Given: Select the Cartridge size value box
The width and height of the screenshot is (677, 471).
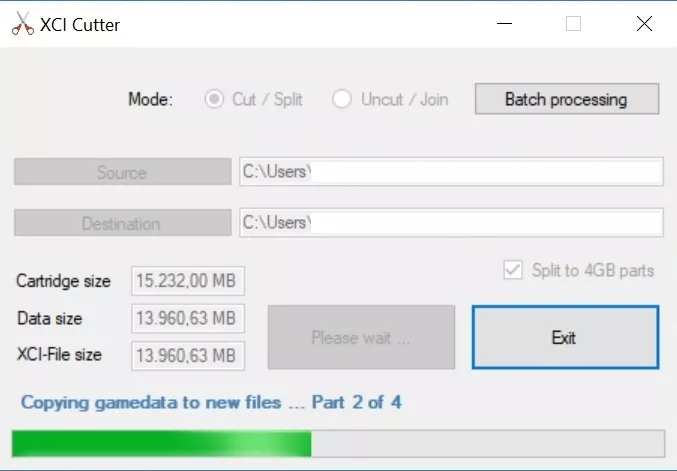Looking at the screenshot, I should [x=188, y=282].
